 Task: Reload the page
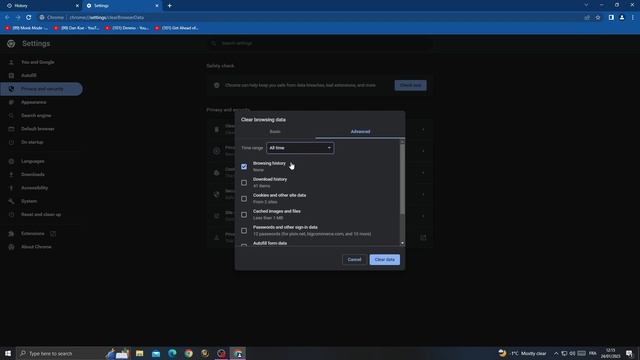click(29, 18)
